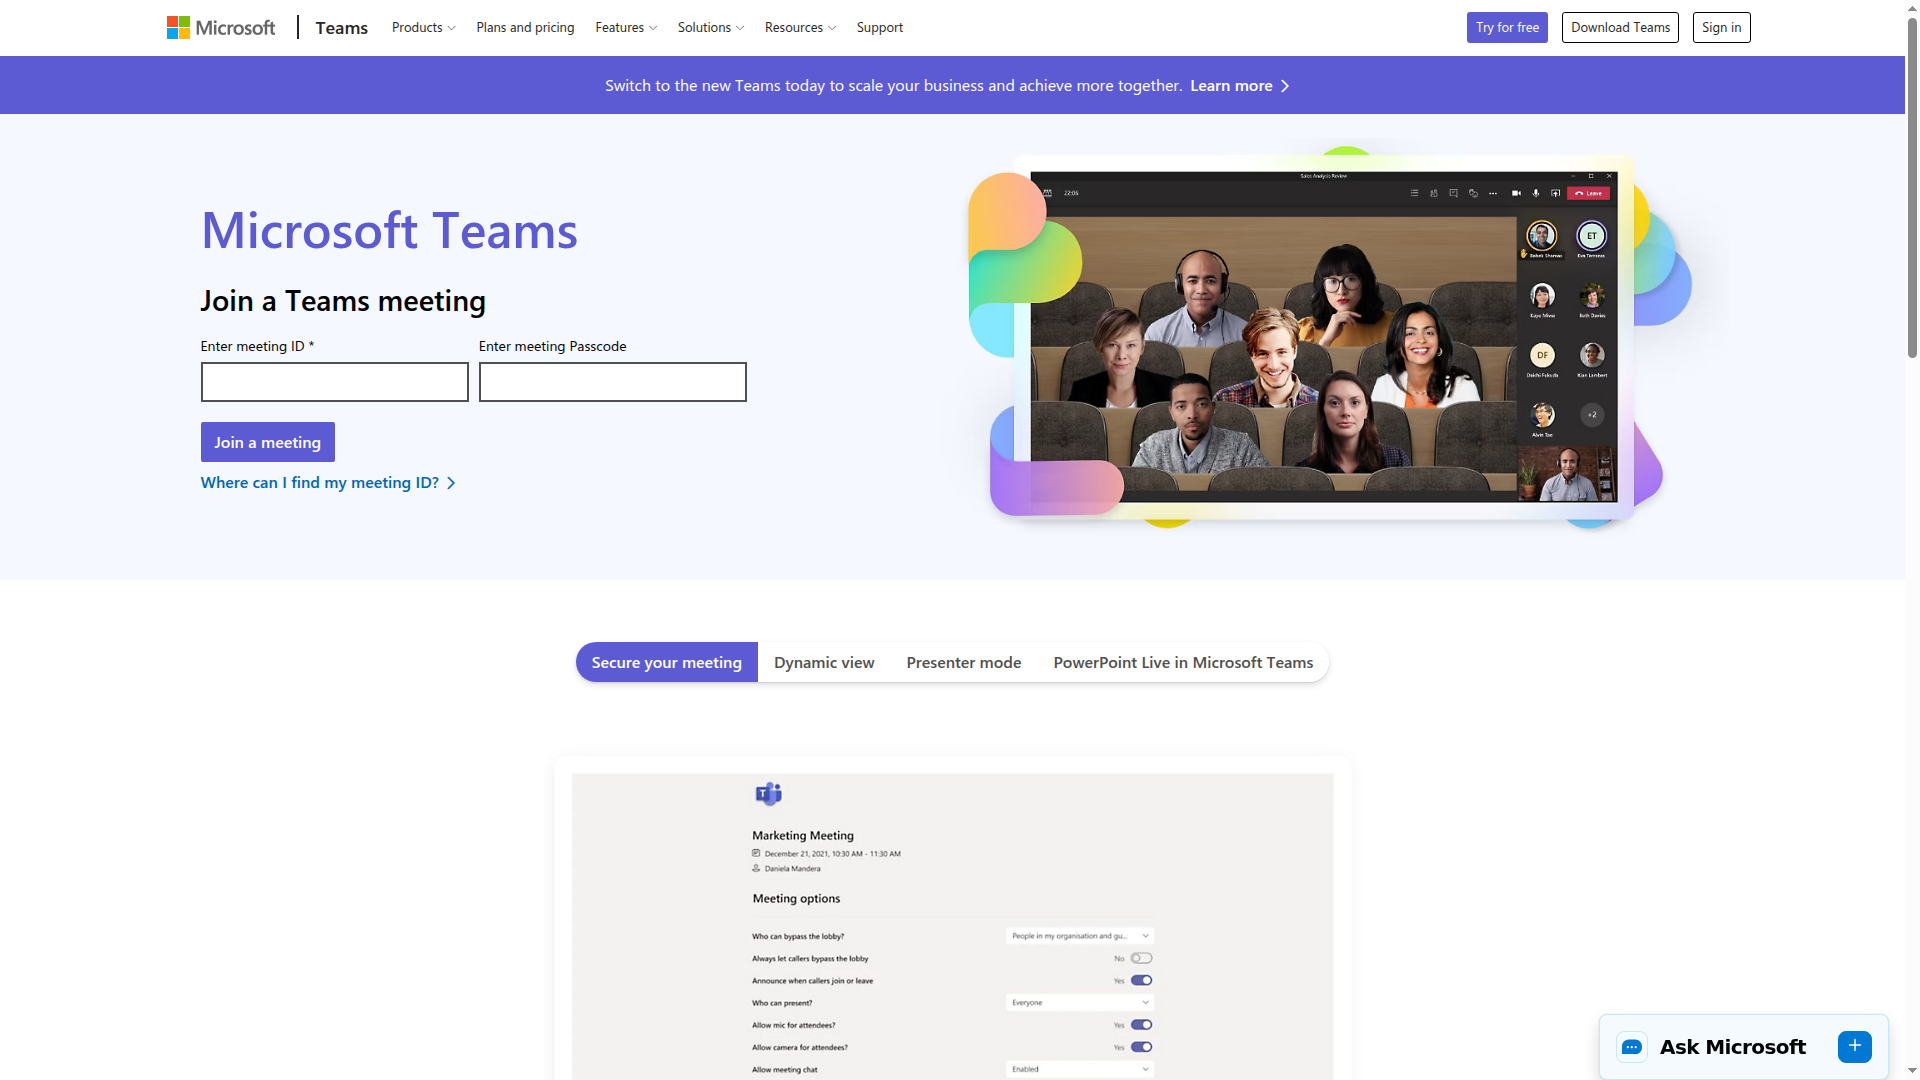Switch to the 'Presenter mode' tab
The width and height of the screenshot is (1920, 1080).
point(964,662)
